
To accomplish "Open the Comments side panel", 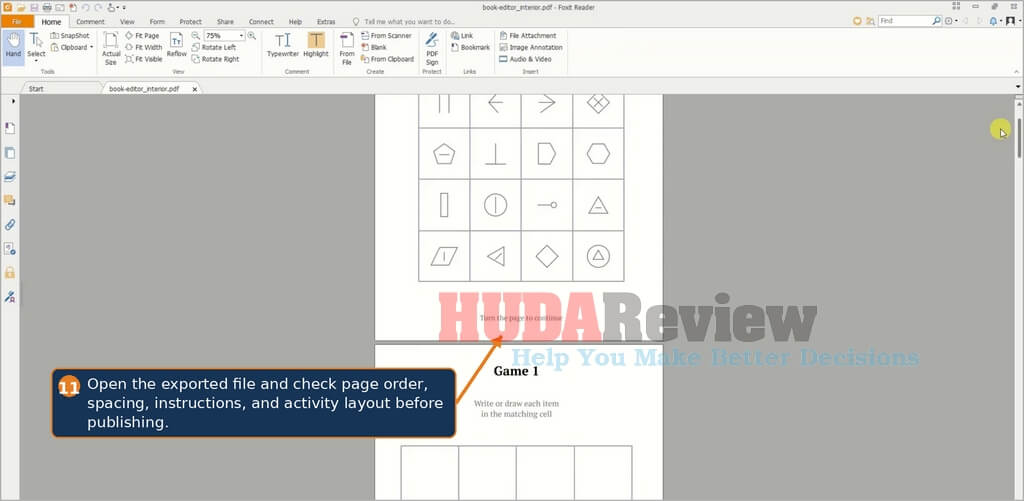I will tap(10, 200).
